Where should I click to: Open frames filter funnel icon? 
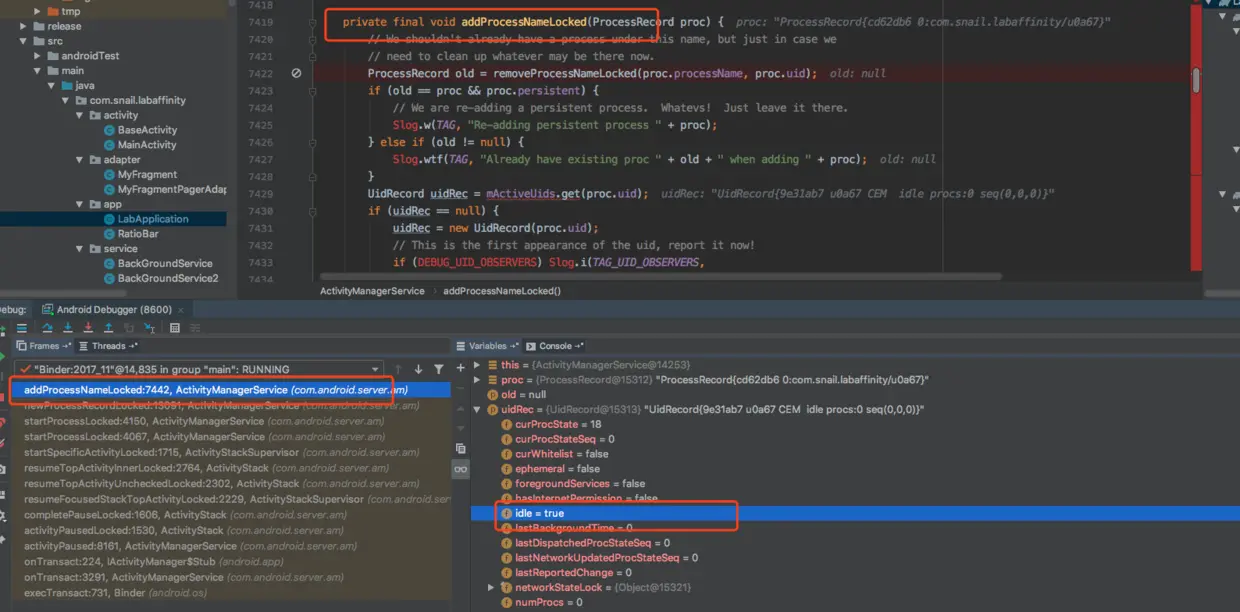438,369
